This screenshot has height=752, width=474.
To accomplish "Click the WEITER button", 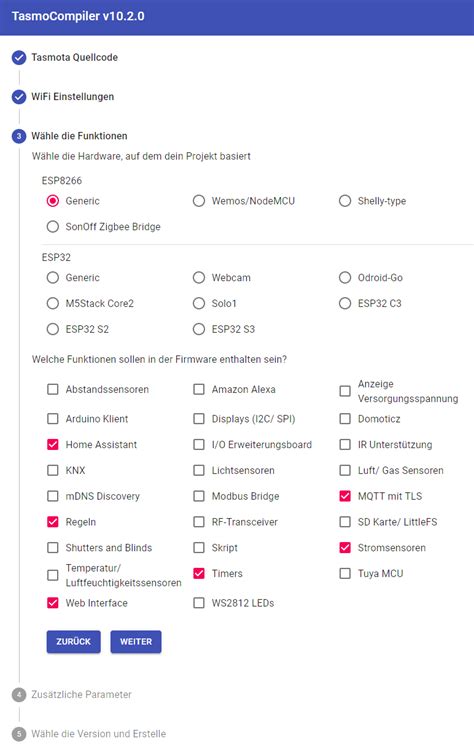I will pos(136,642).
